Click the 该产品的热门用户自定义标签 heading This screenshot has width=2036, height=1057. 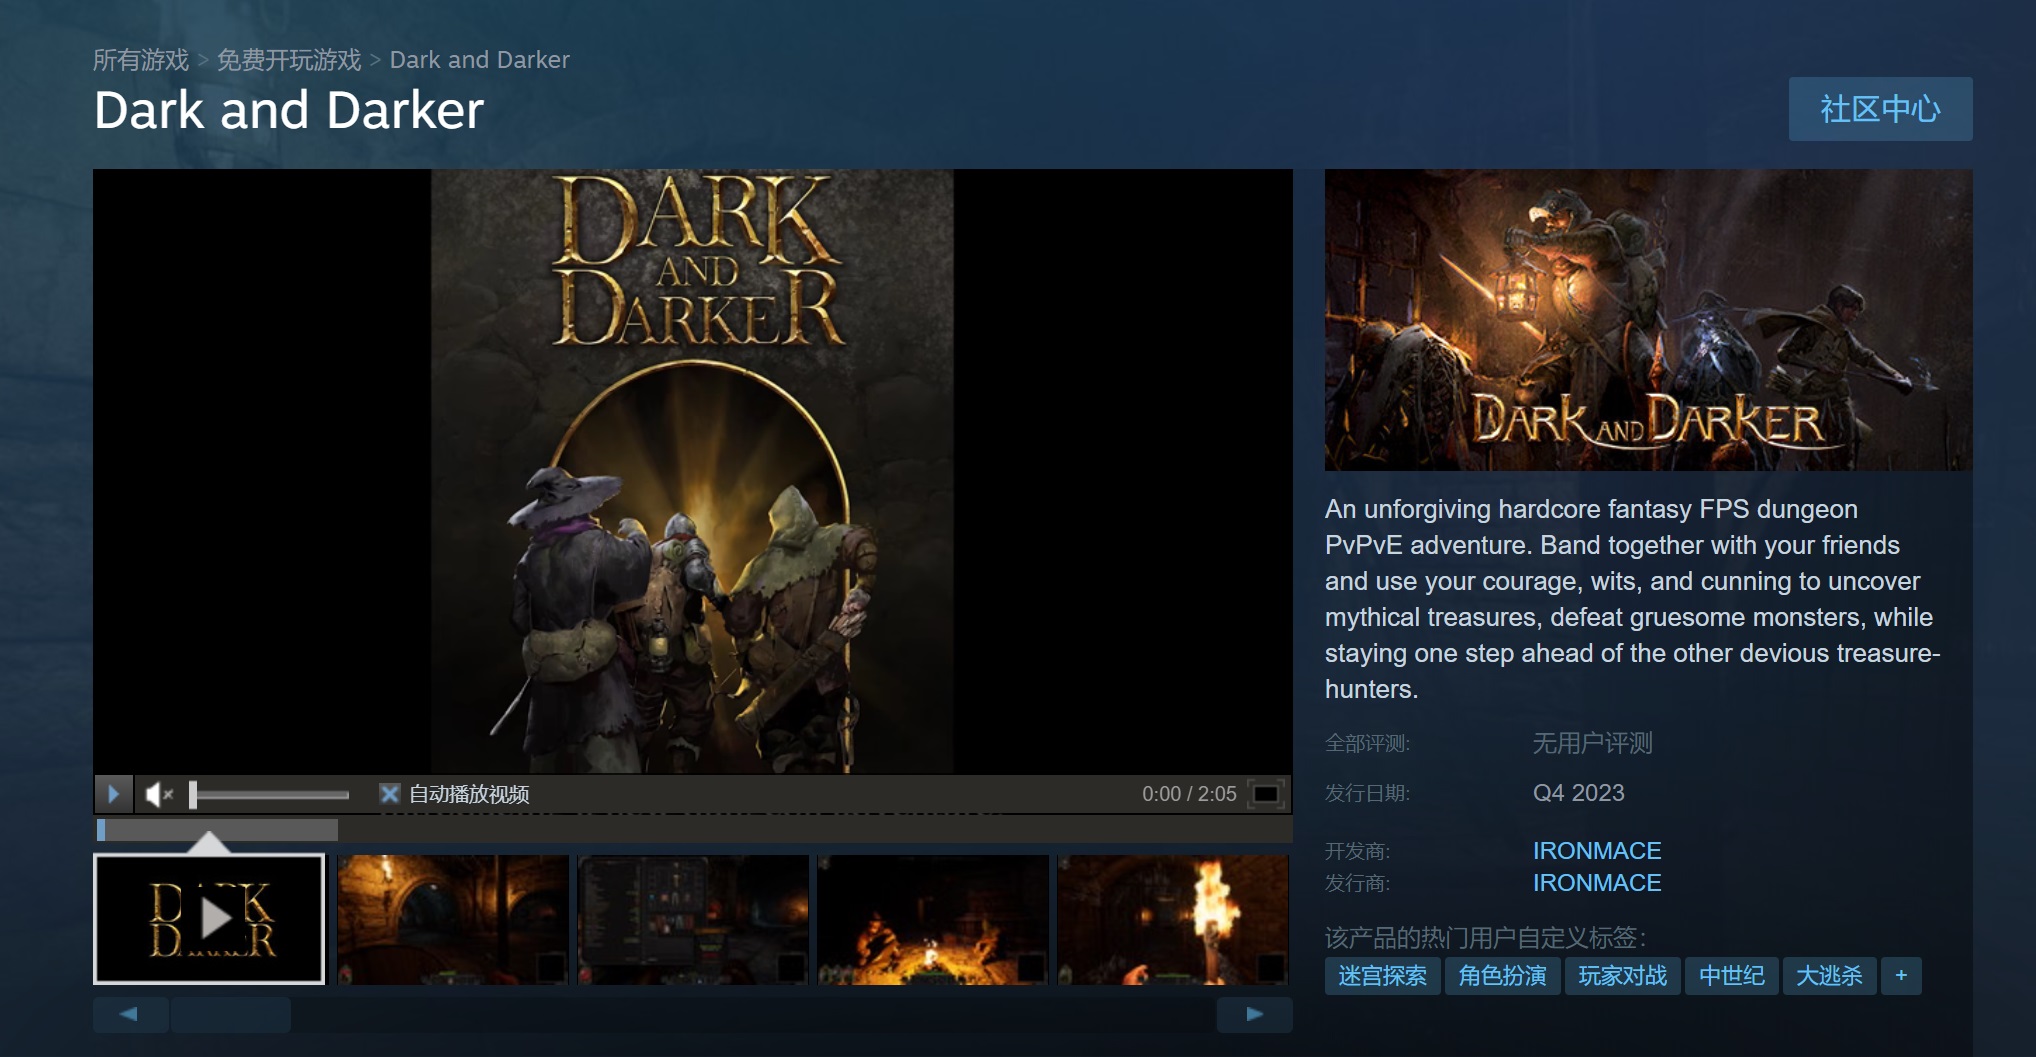1485,938
